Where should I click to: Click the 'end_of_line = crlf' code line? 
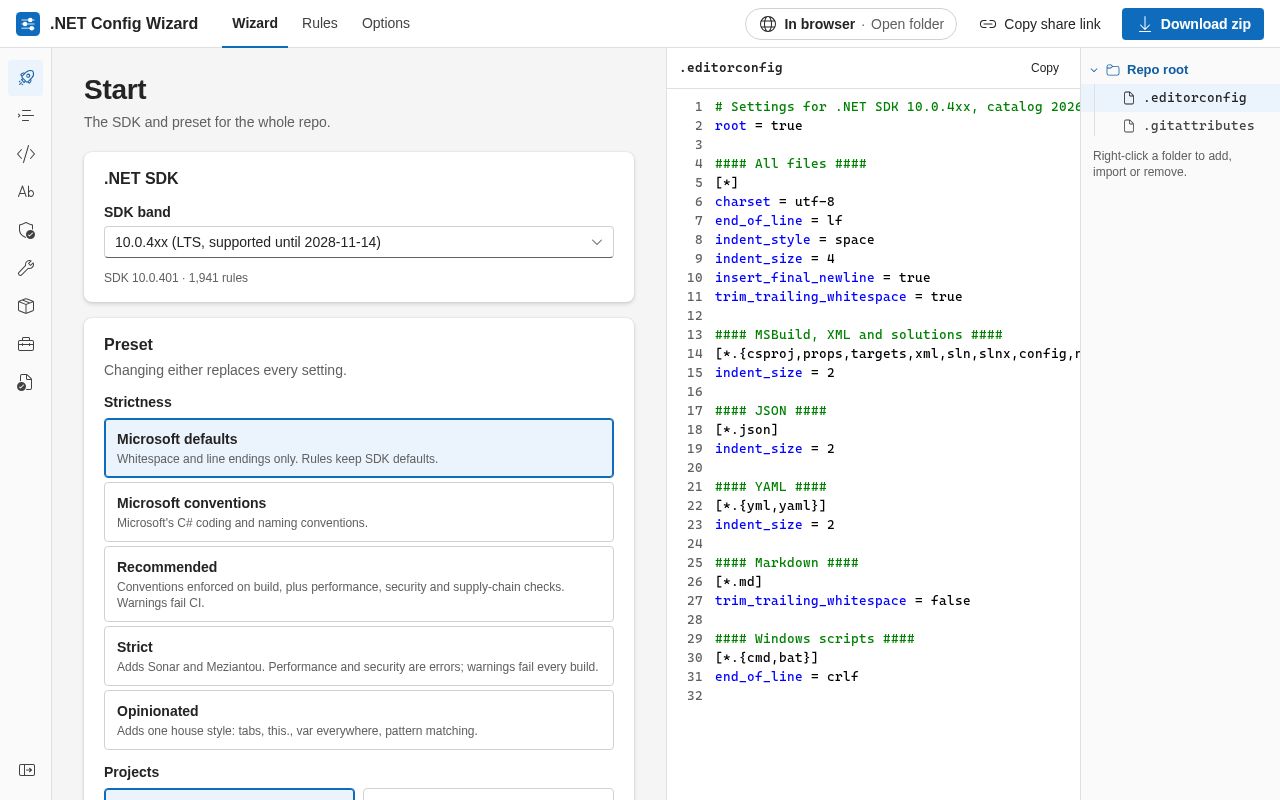point(787,677)
